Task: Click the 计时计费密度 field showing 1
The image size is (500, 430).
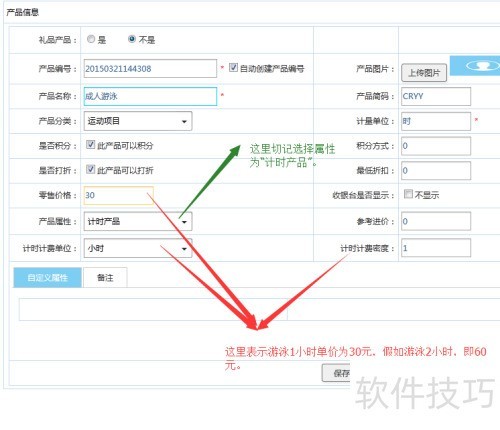Action: pos(436,248)
